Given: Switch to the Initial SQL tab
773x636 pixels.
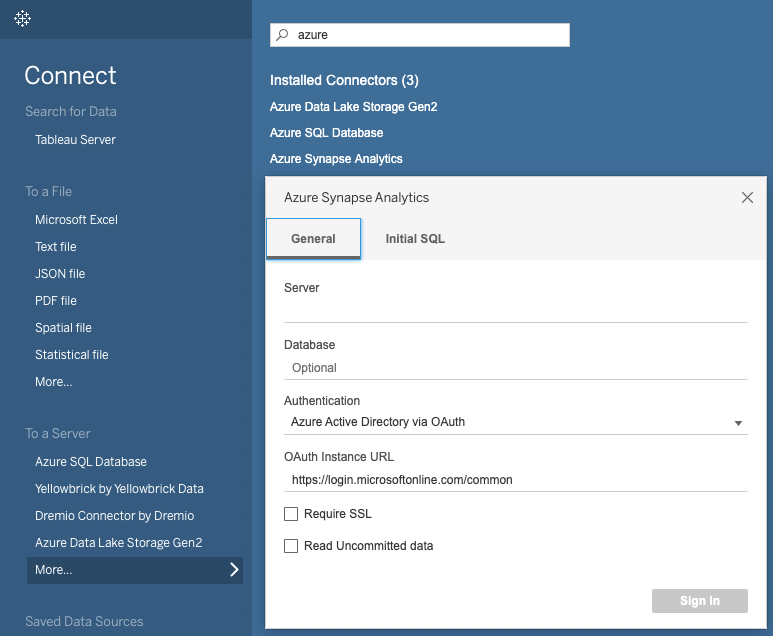Looking at the screenshot, I should pyautogui.click(x=415, y=239).
